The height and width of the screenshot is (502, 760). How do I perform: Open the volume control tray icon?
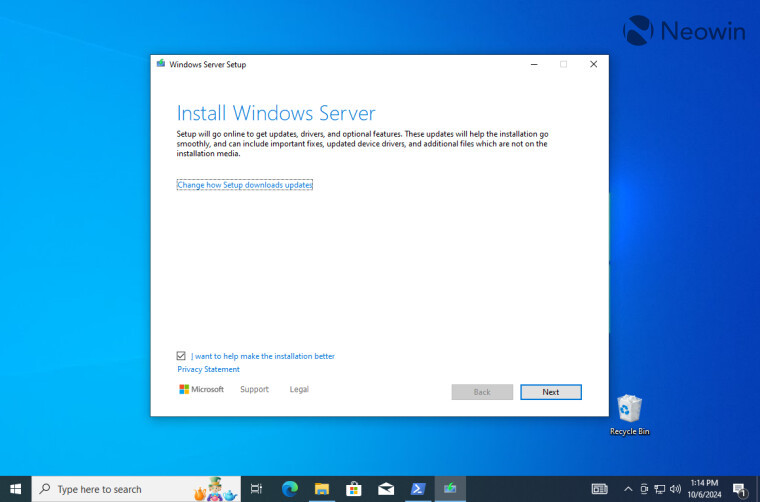[675, 489]
